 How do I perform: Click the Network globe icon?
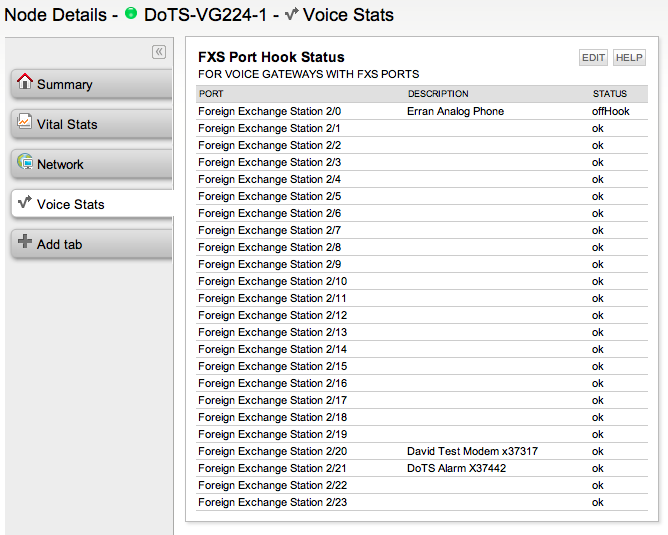25,163
